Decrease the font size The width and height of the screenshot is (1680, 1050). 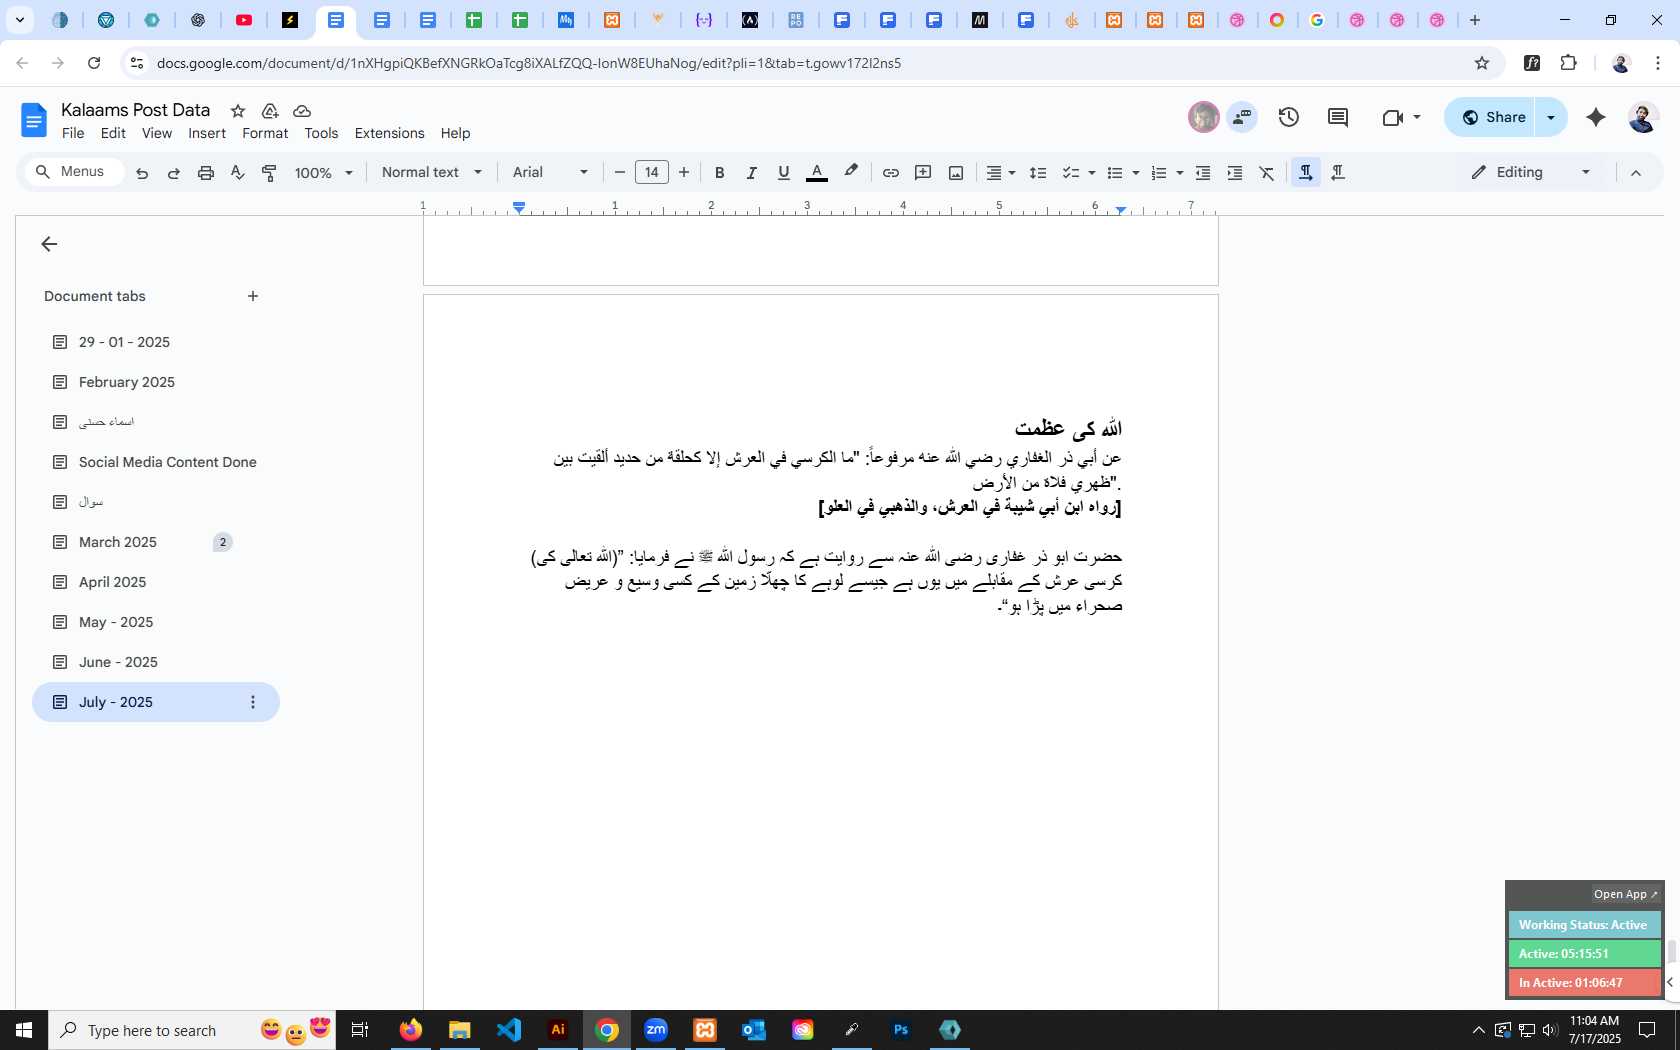[x=619, y=173]
